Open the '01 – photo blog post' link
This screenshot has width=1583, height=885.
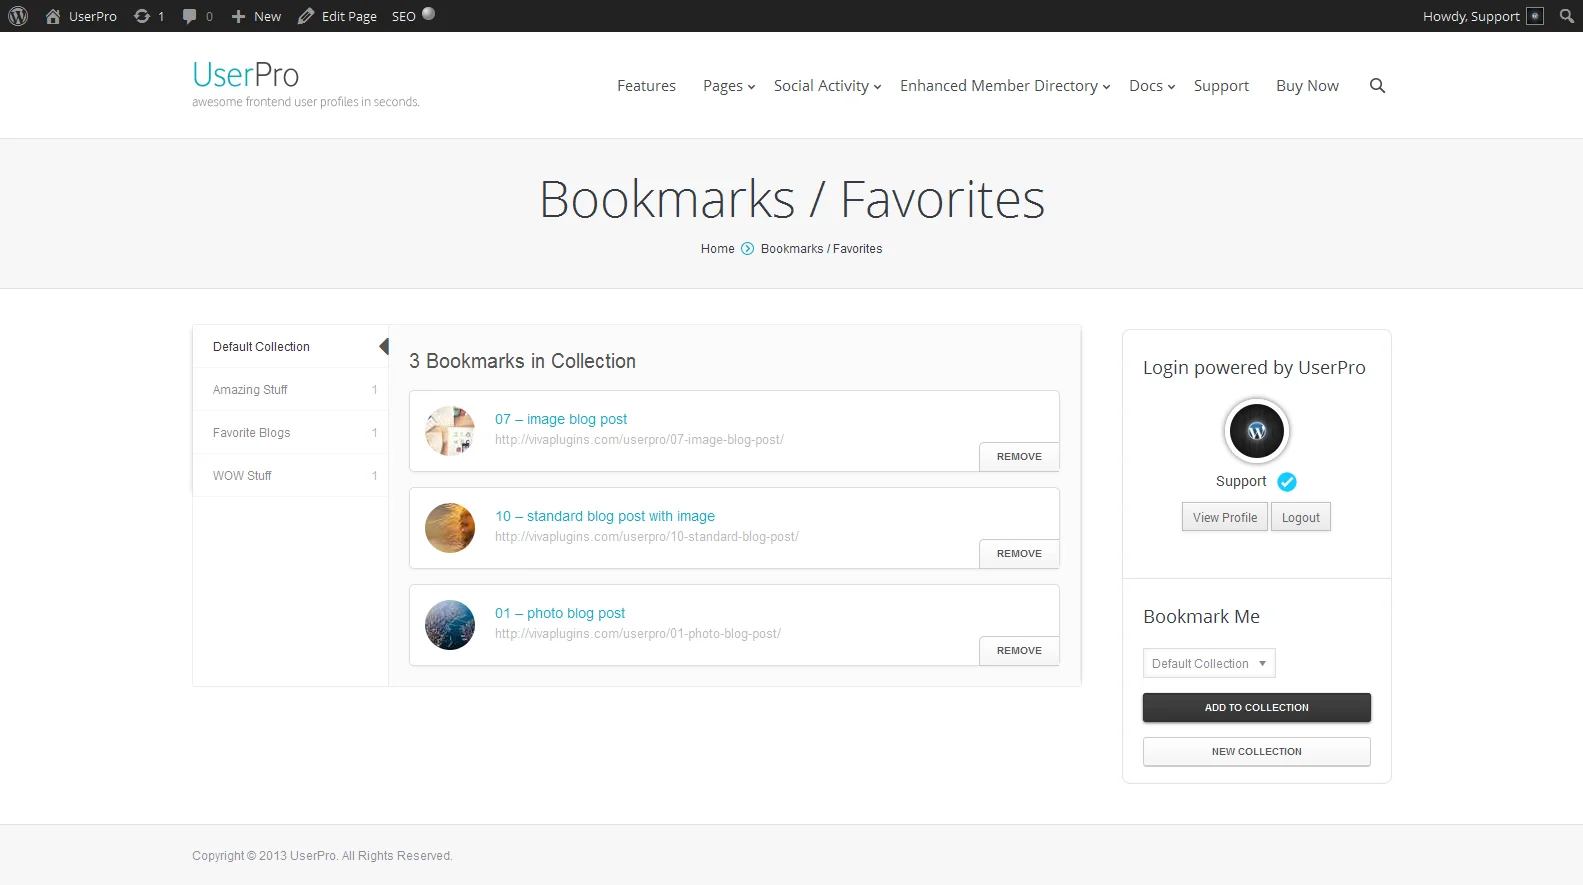[560, 613]
